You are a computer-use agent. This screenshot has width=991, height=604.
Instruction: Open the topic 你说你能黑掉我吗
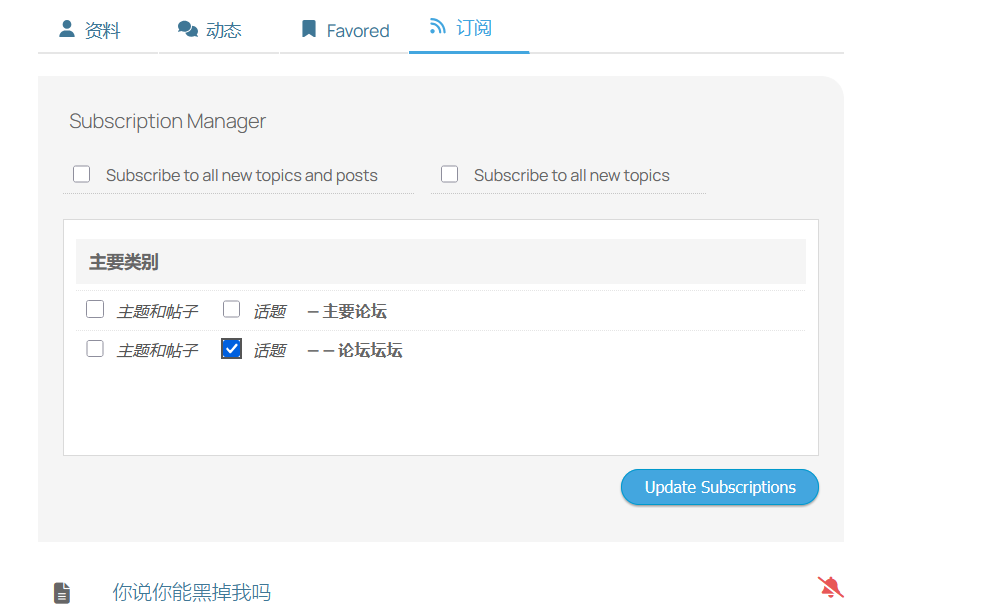coord(192,592)
